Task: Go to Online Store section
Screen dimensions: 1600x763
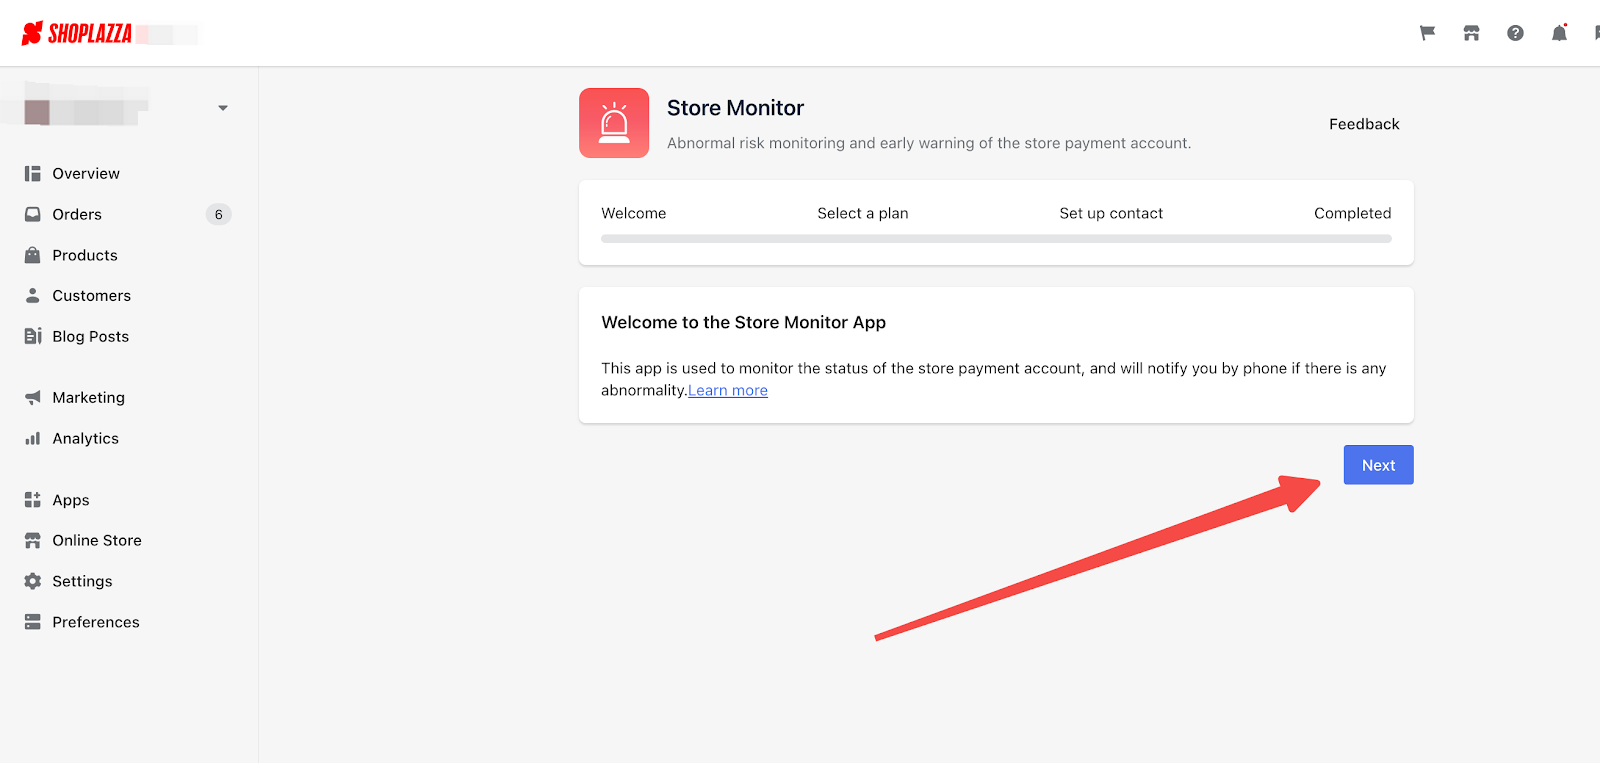Action: (97, 540)
